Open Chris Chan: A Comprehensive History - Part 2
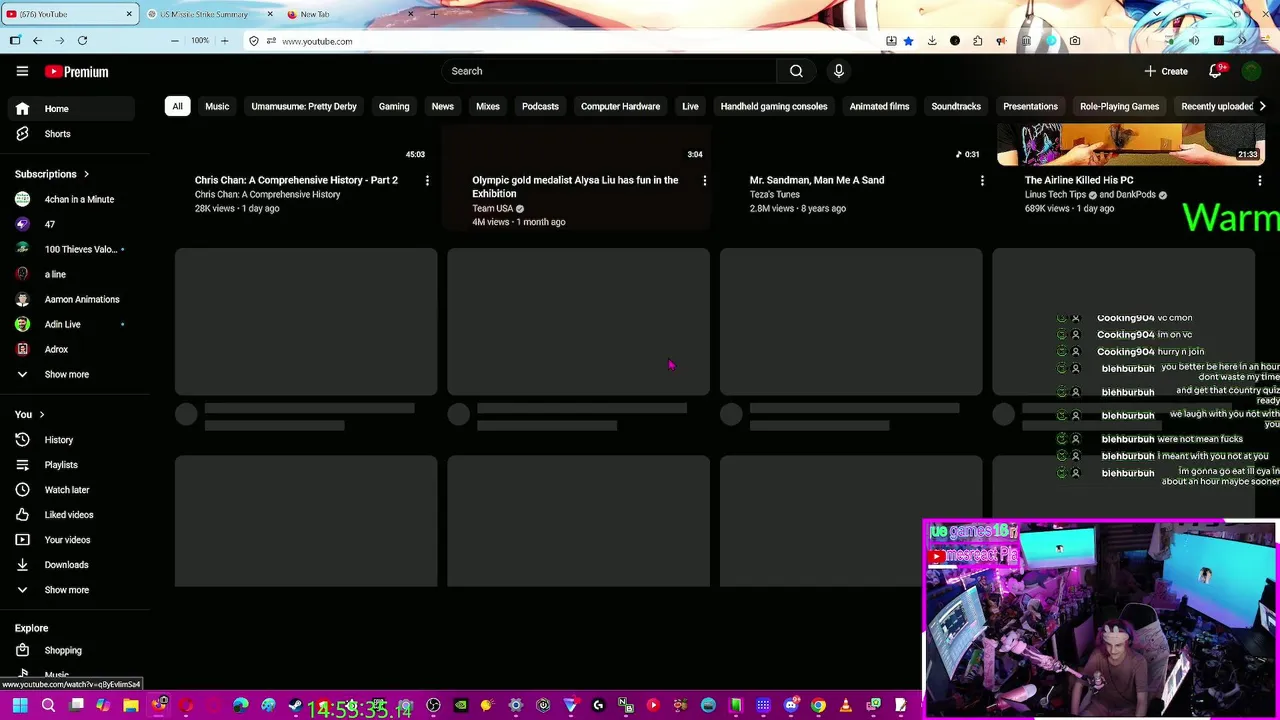 click(296, 180)
